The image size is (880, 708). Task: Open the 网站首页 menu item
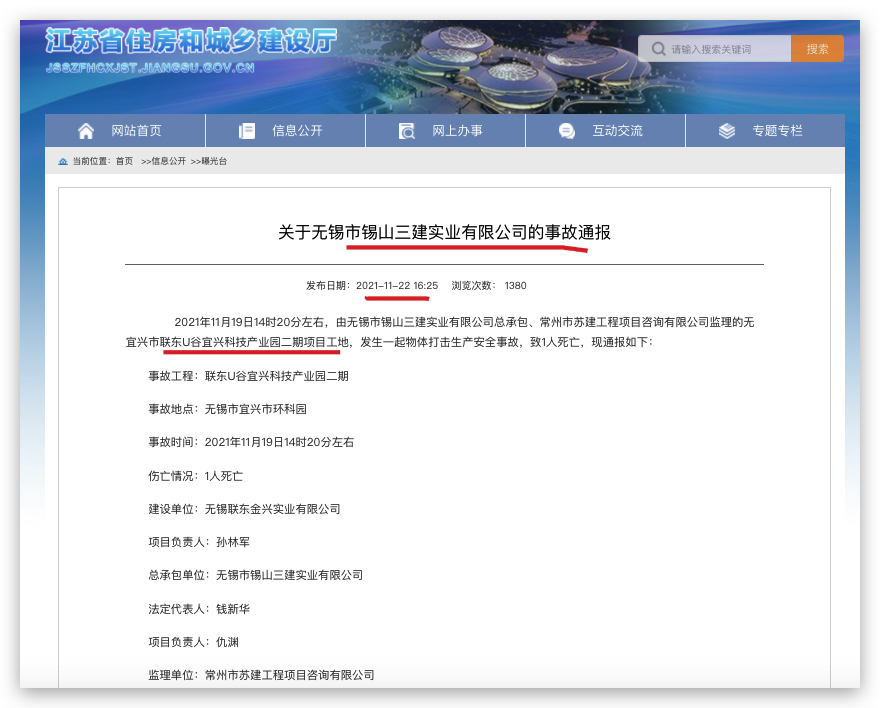pos(136,131)
